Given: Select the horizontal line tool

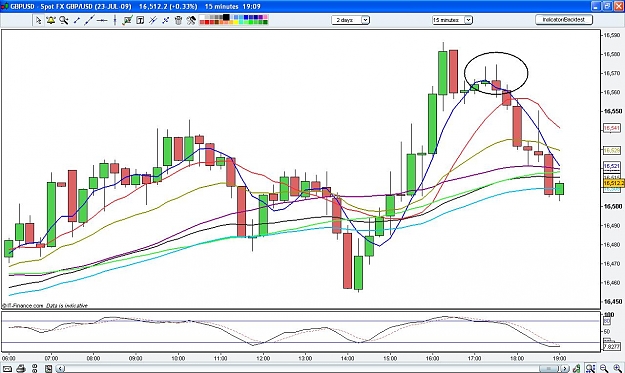Looking at the screenshot, I should pyautogui.click(x=102, y=20).
